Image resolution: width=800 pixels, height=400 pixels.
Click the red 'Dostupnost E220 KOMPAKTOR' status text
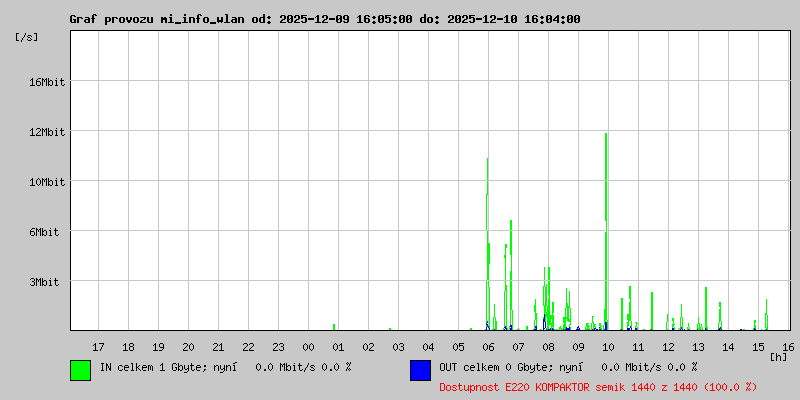pos(598,387)
